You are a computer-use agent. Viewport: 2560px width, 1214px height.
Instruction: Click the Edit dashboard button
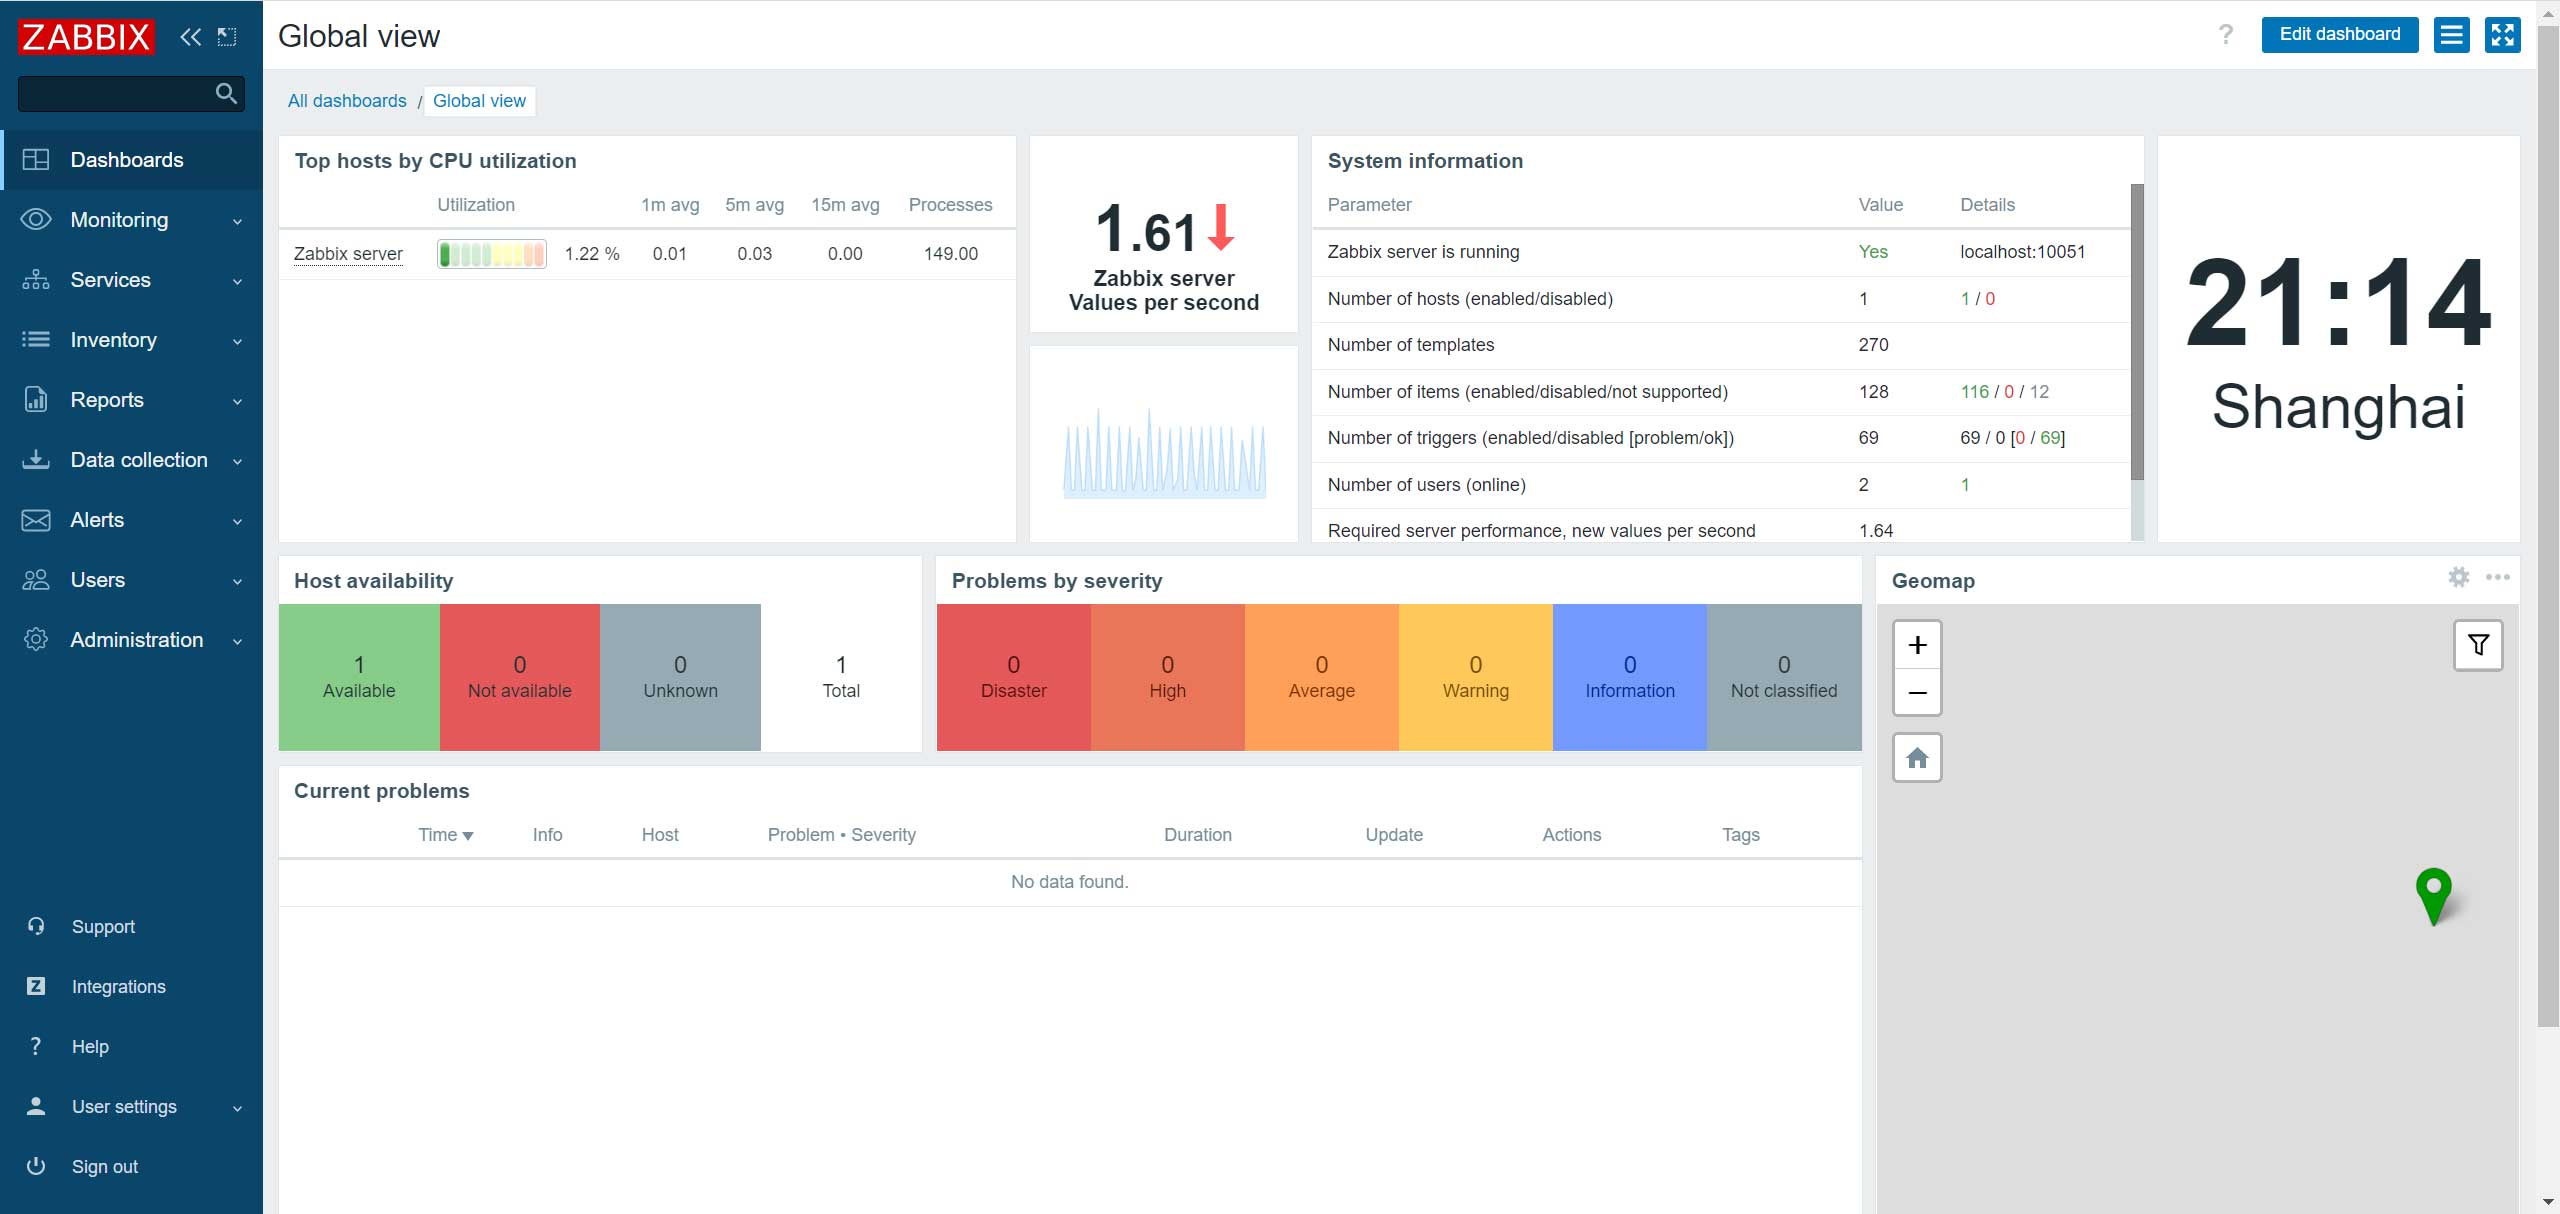[x=2339, y=35]
